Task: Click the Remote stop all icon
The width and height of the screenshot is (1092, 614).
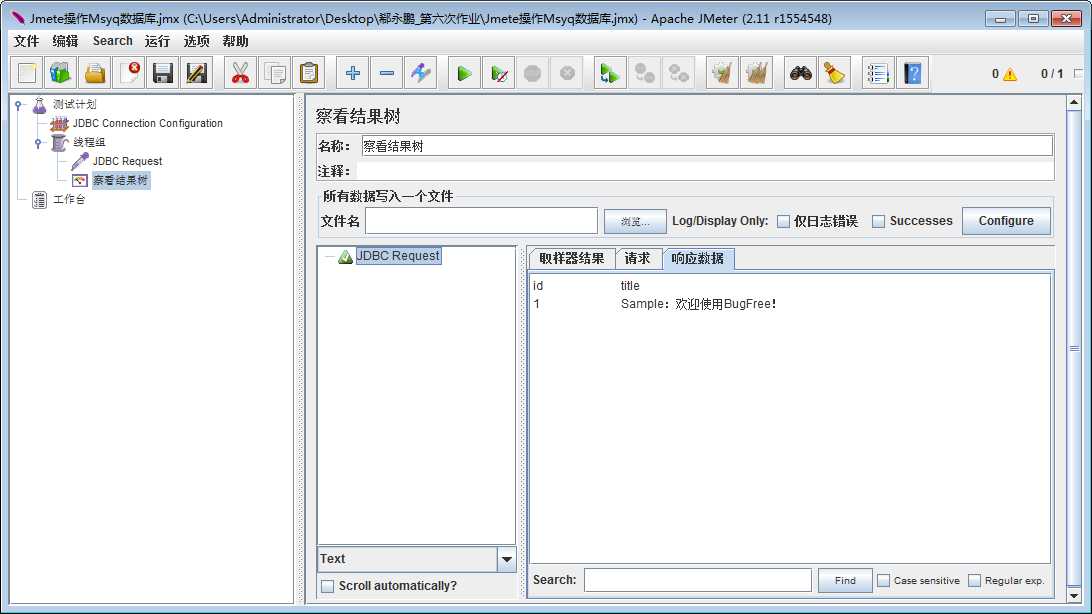Action: click(x=644, y=73)
